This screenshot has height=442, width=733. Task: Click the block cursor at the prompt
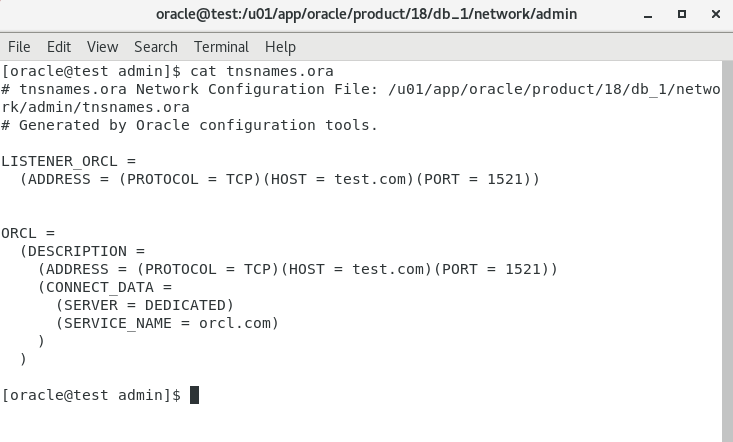[194, 395]
